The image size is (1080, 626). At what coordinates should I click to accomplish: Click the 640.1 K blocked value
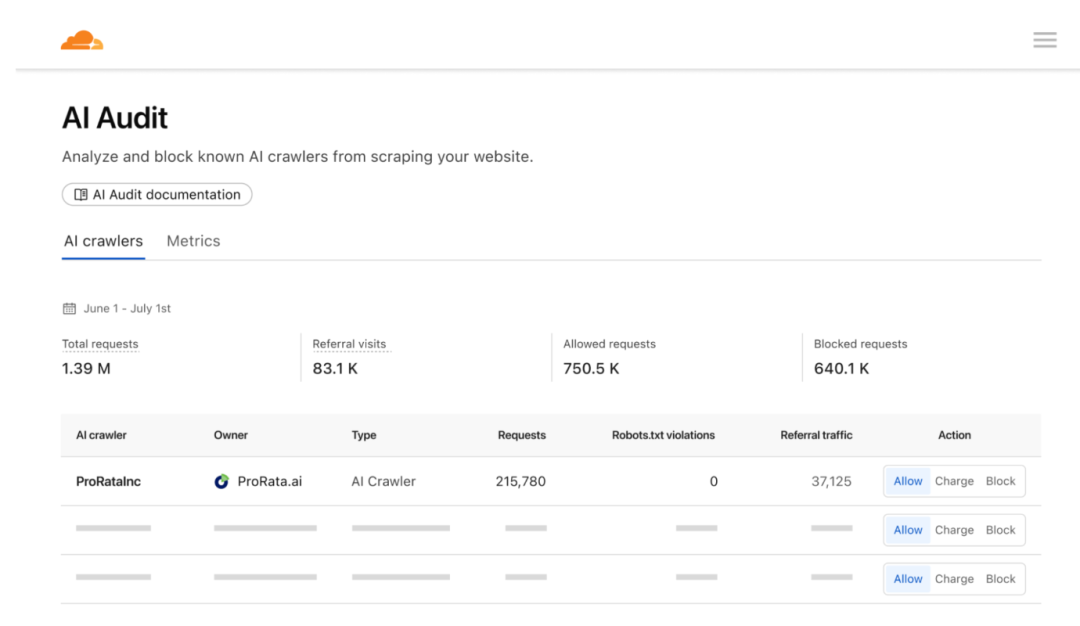(841, 368)
